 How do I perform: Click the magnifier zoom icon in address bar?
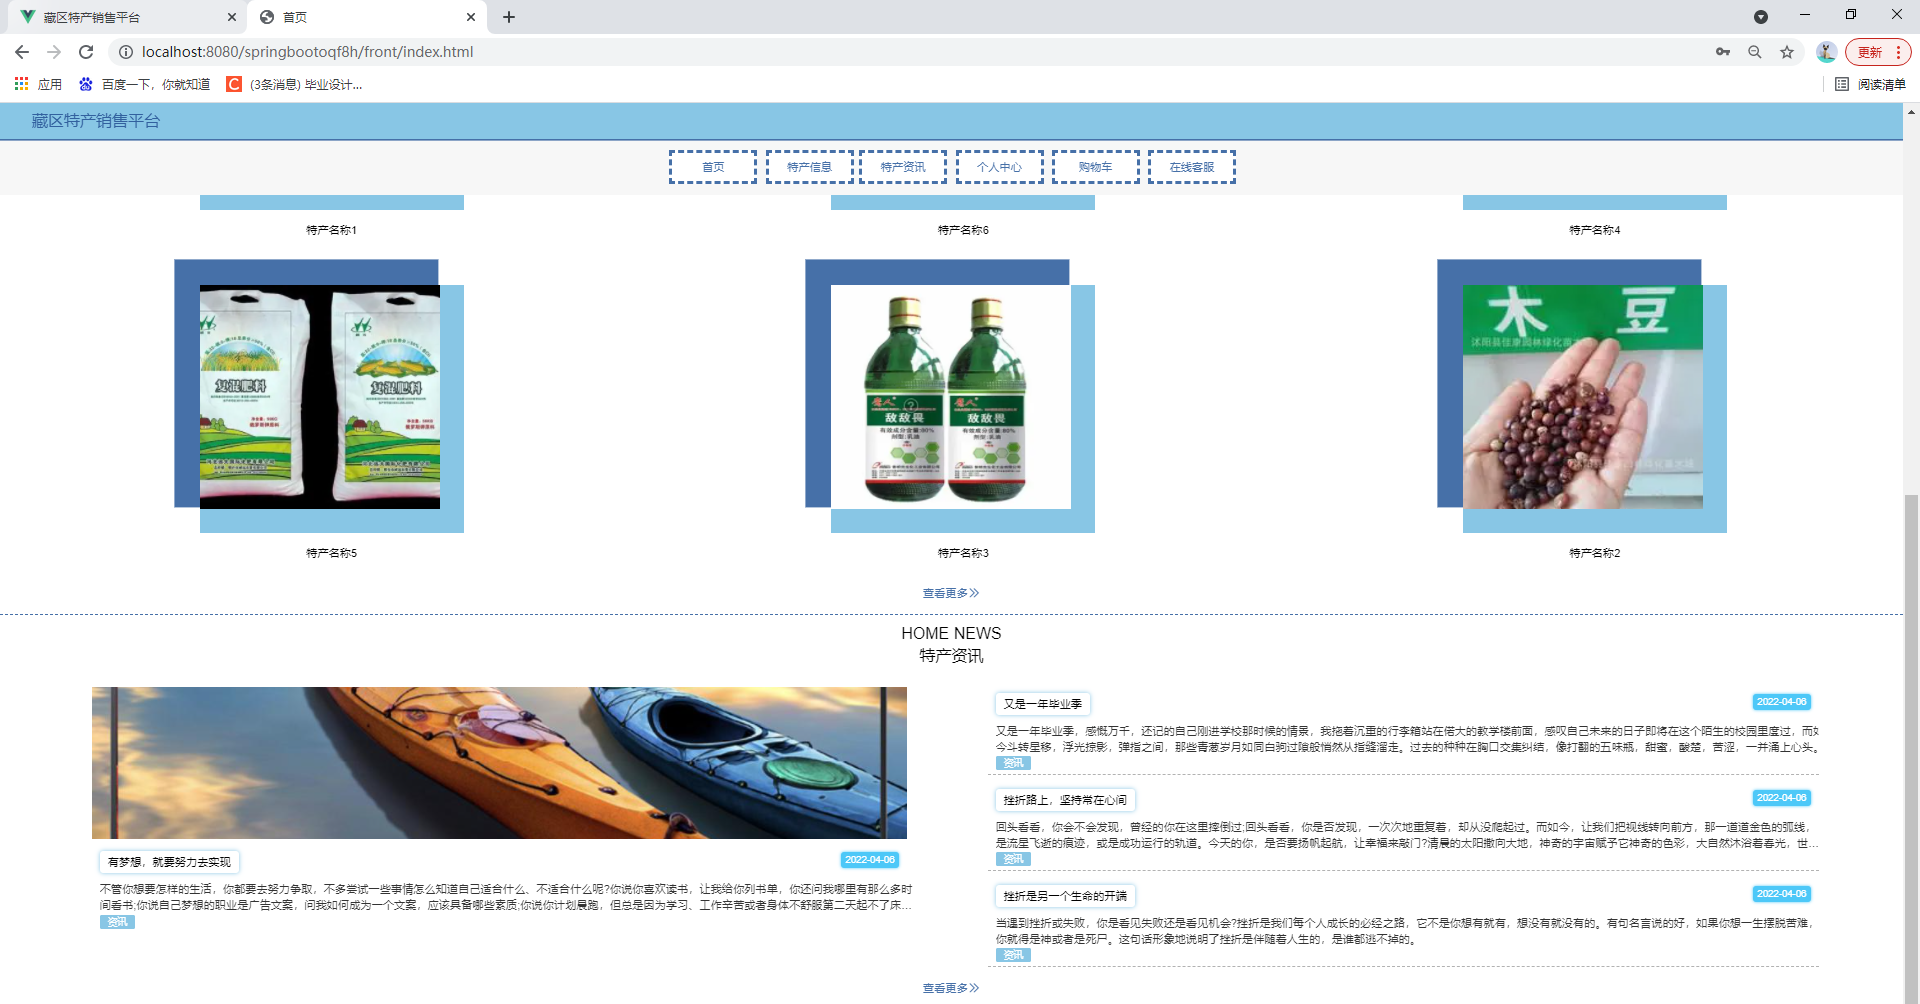pos(1755,52)
